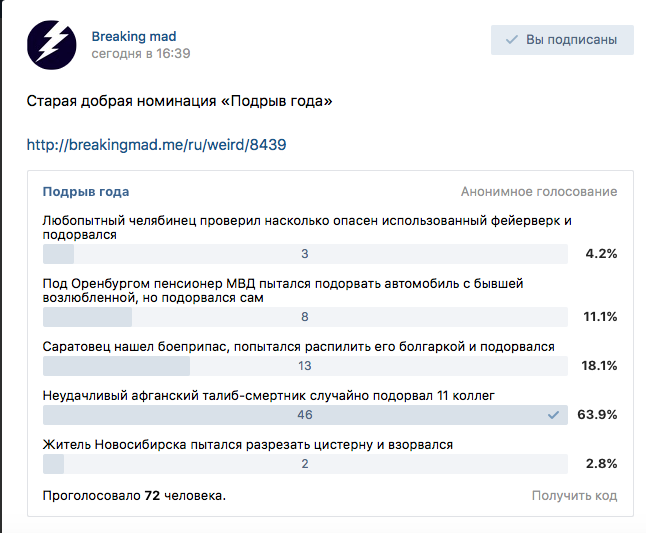This screenshot has width=646, height=533.
Task: Click the 11.1% result percentage
Action: 600,317
